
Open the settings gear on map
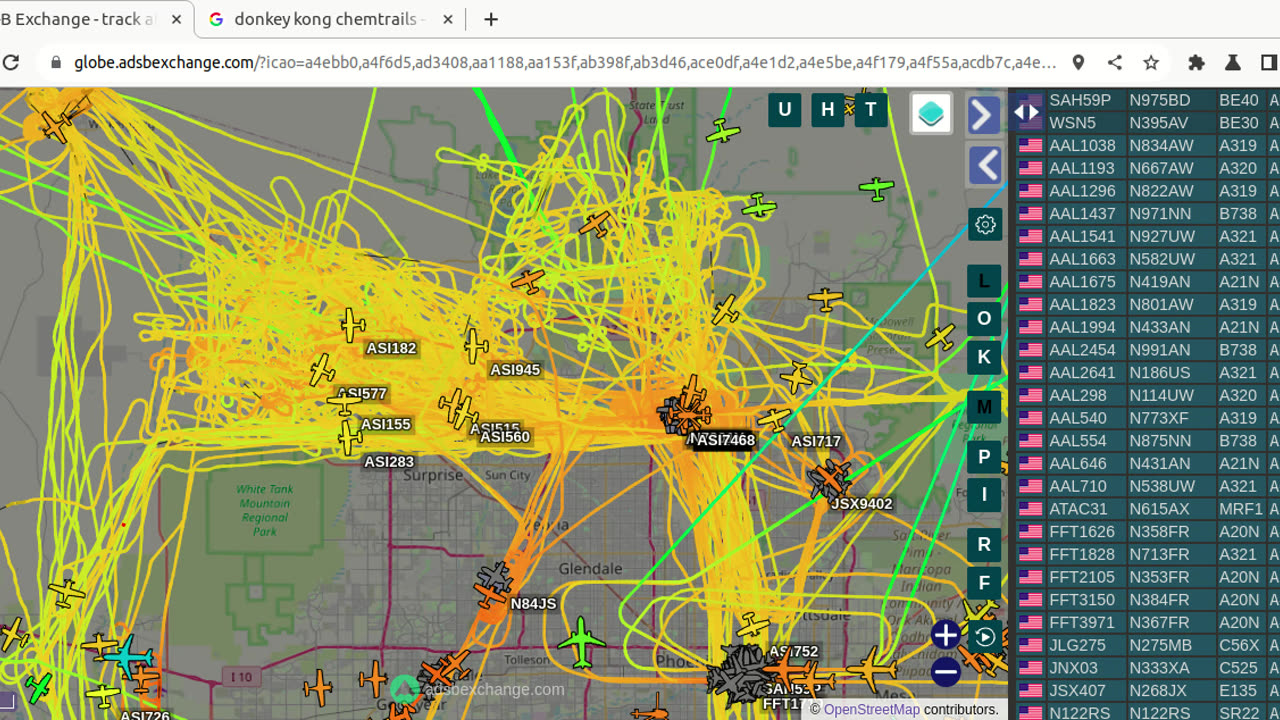[985, 224]
